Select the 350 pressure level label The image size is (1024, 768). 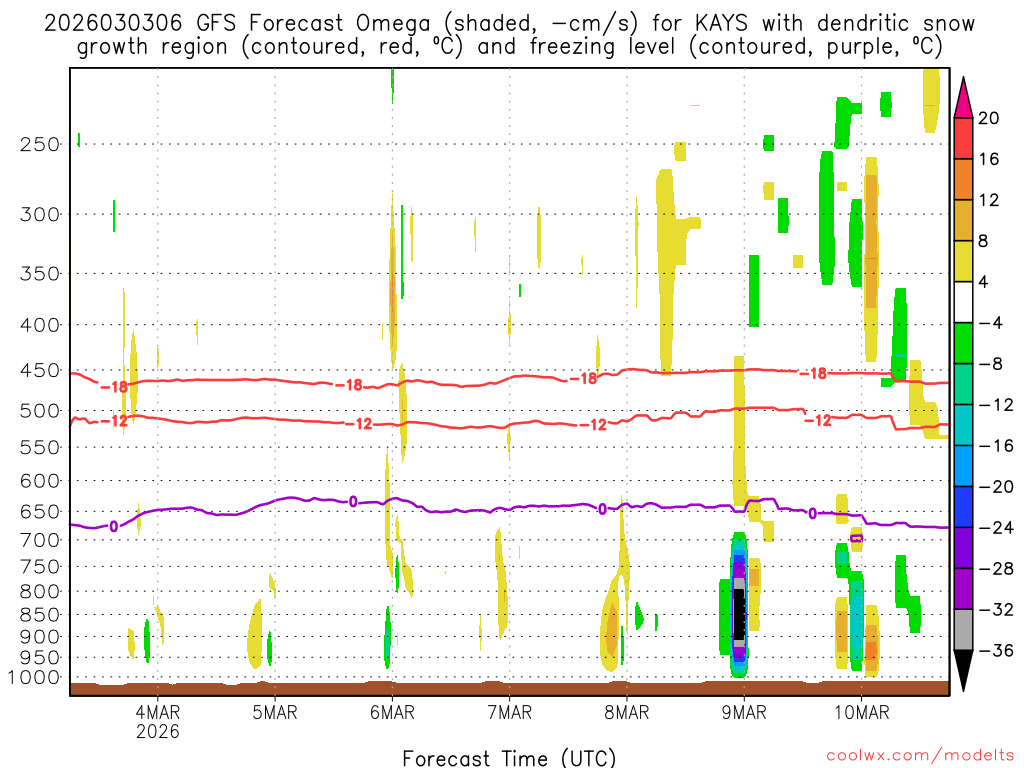40,274
